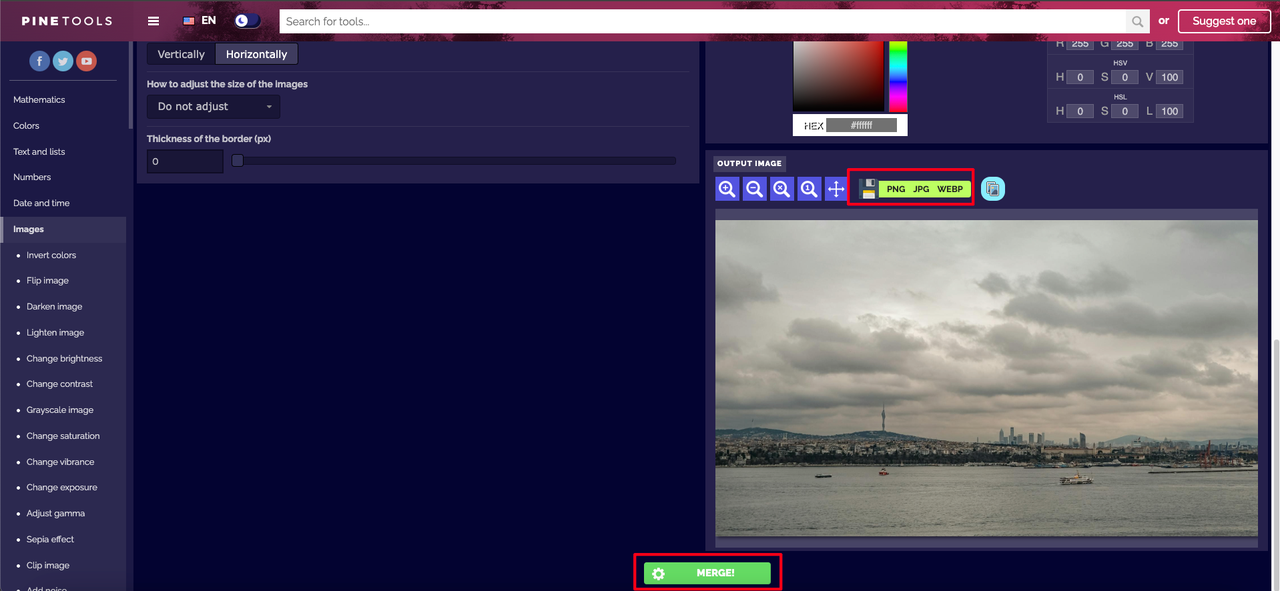Click the border thickness slider handle

click(x=238, y=161)
